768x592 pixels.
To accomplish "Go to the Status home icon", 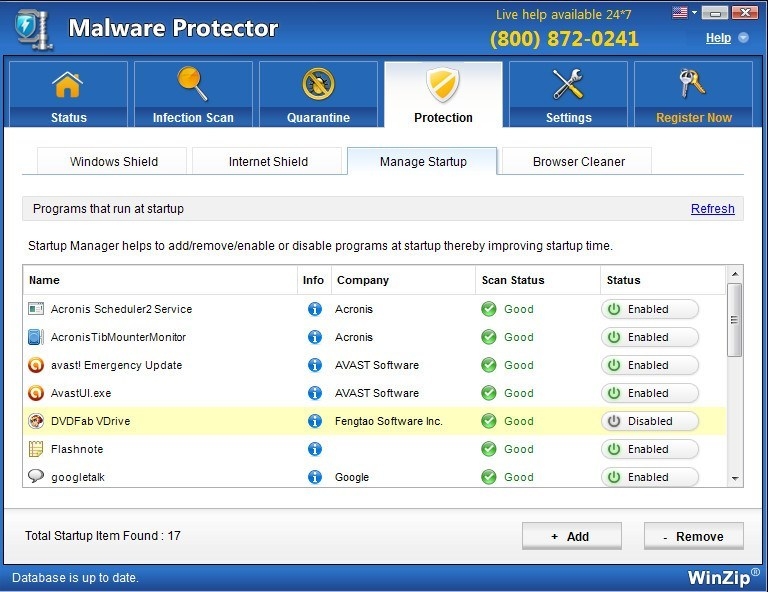I will pyautogui.click(x=68, y=86).
